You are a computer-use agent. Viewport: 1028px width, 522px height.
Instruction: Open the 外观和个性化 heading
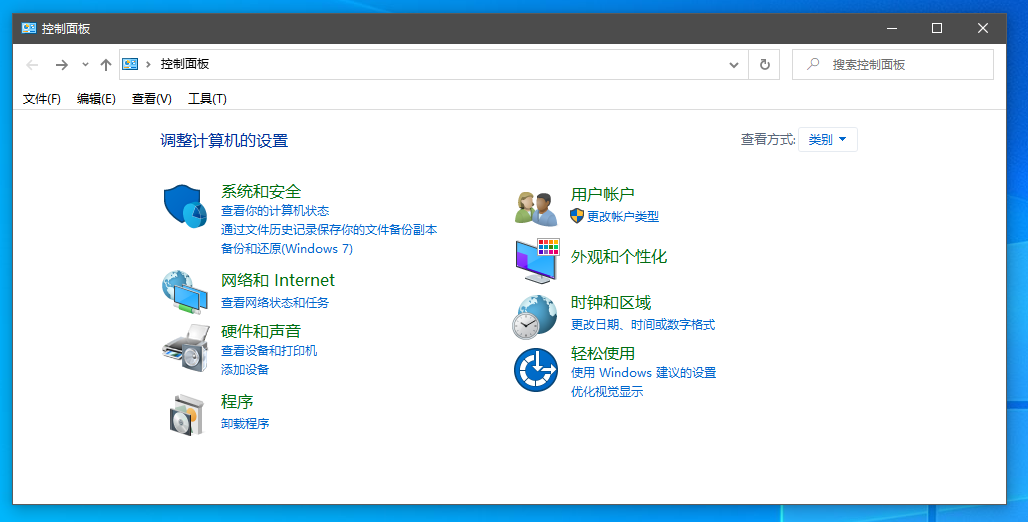pyautogui.click(x=619, y=256)
